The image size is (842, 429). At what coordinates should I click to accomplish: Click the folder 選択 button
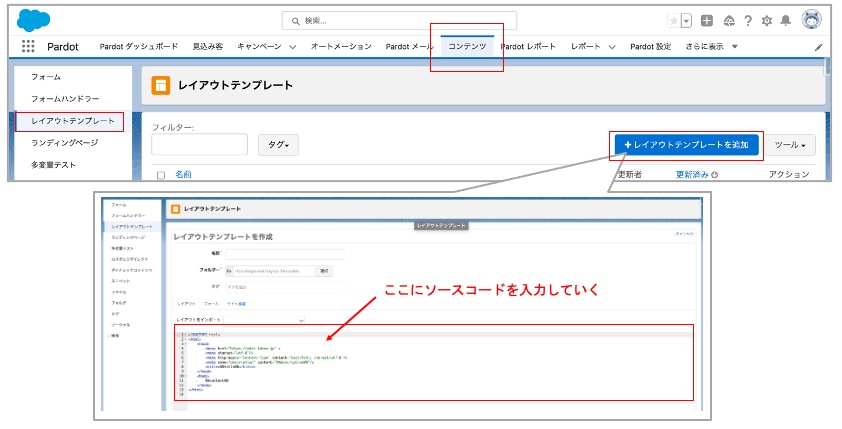[324, 271]
